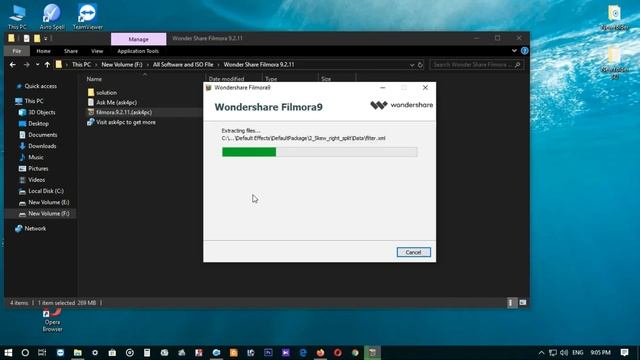The image size is (640, 360).
Task: Open Calculator from the taskbar
Action: [x=147, y=353]
